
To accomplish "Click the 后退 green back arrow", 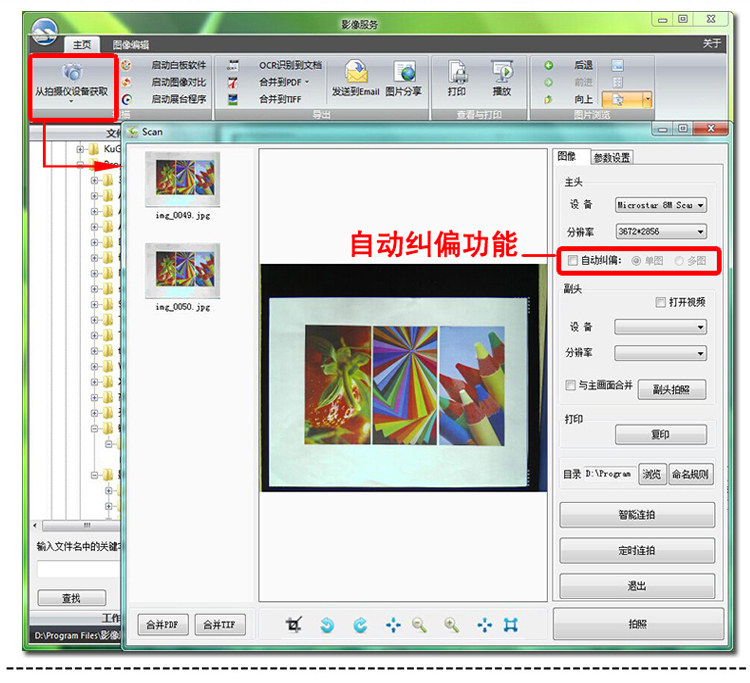I will [549, 65].
